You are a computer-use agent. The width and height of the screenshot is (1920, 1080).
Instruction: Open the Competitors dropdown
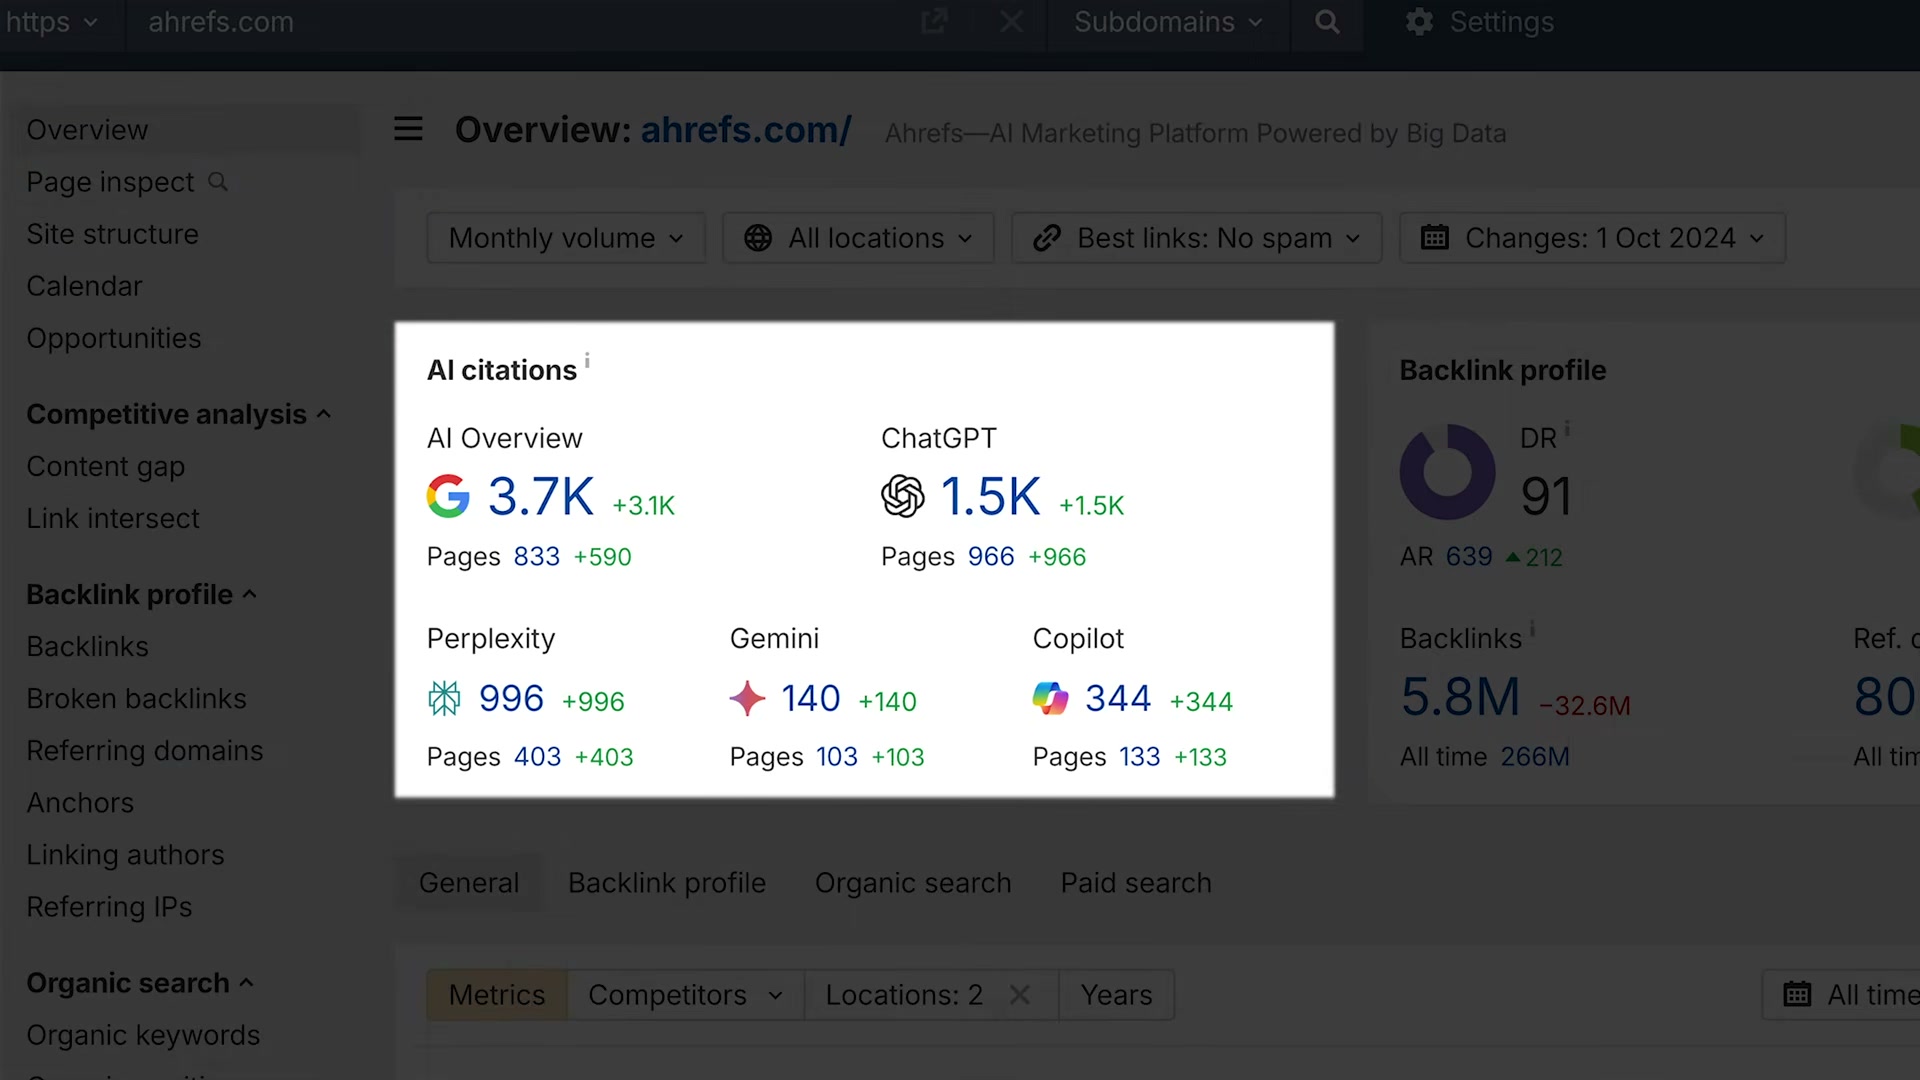point(685,995)
